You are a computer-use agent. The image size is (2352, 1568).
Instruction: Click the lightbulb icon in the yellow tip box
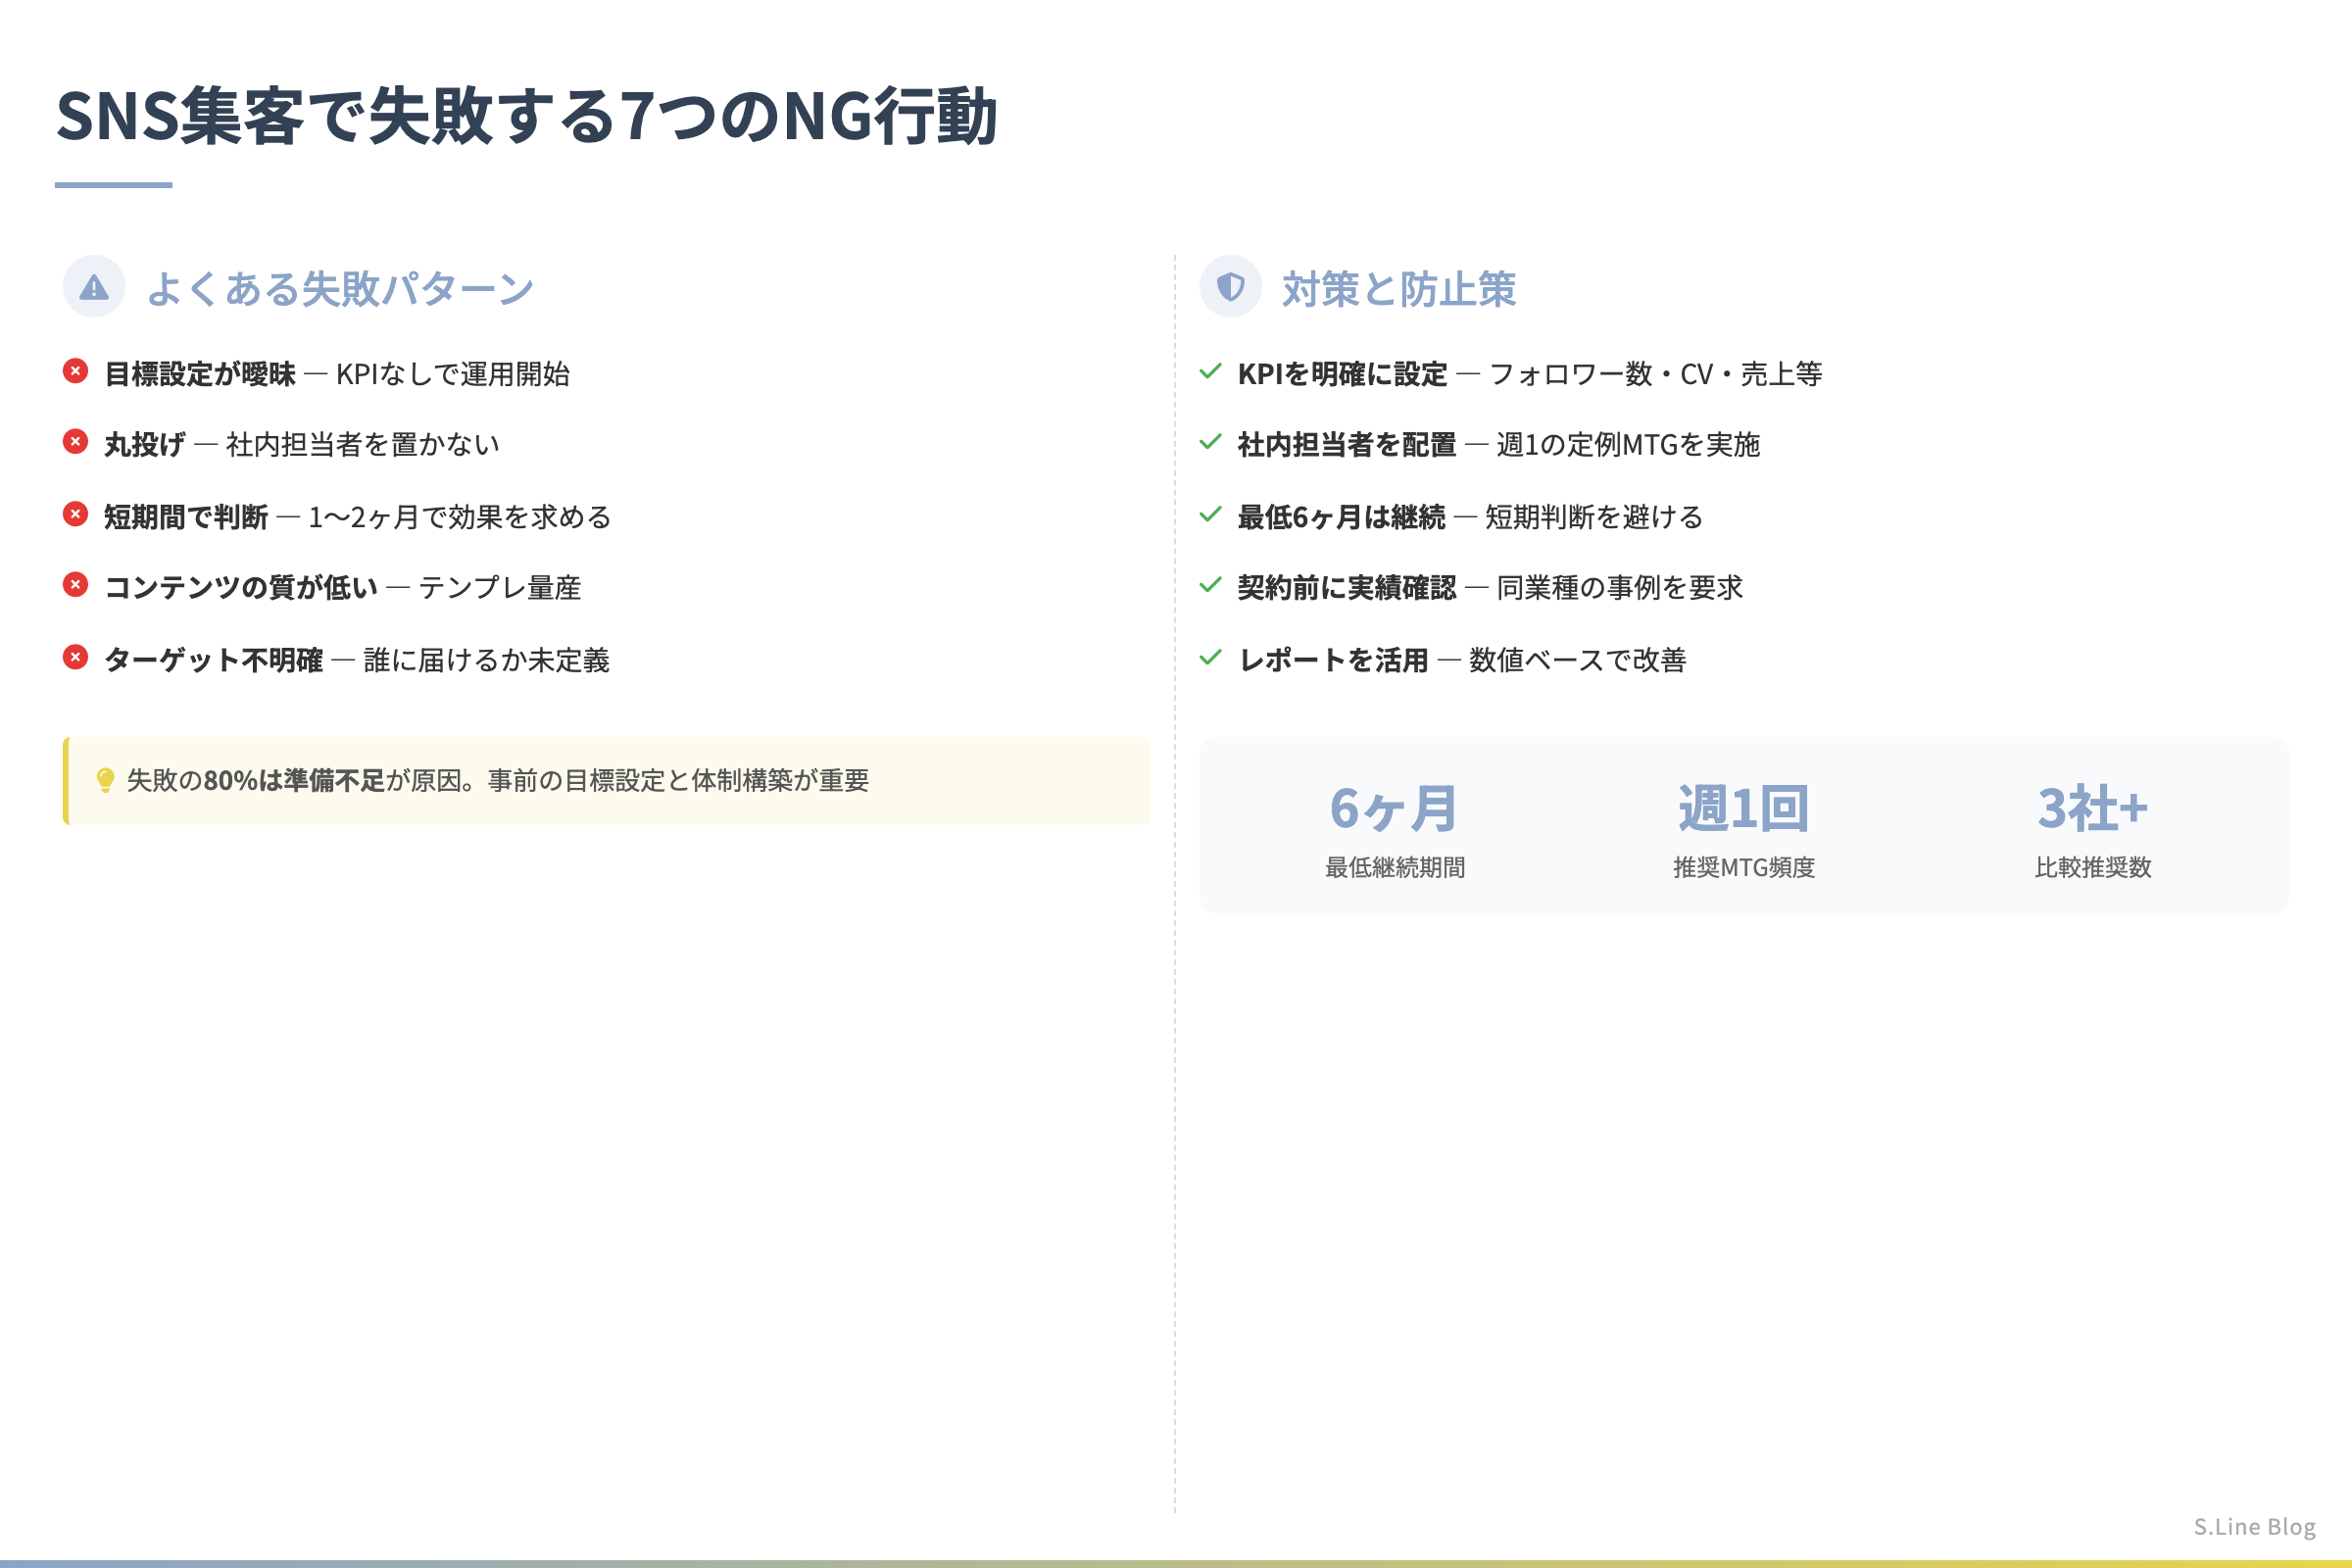105,780
